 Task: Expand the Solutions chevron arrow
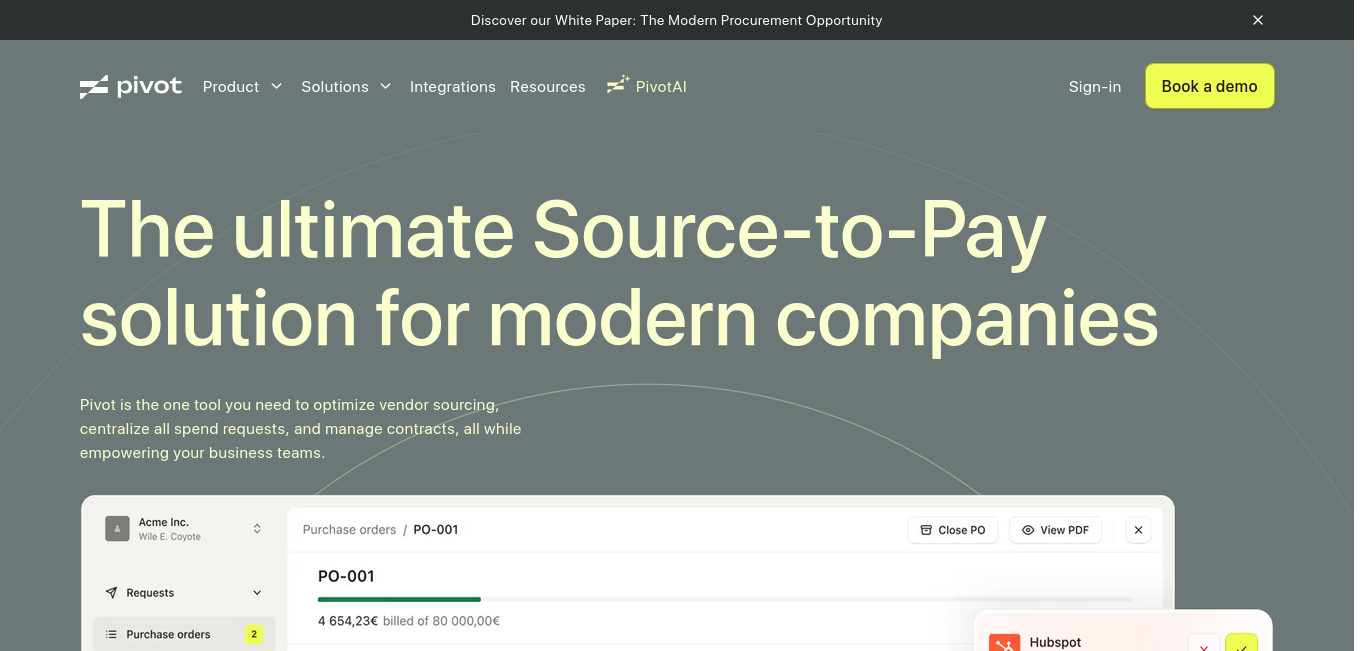point(385,87)
